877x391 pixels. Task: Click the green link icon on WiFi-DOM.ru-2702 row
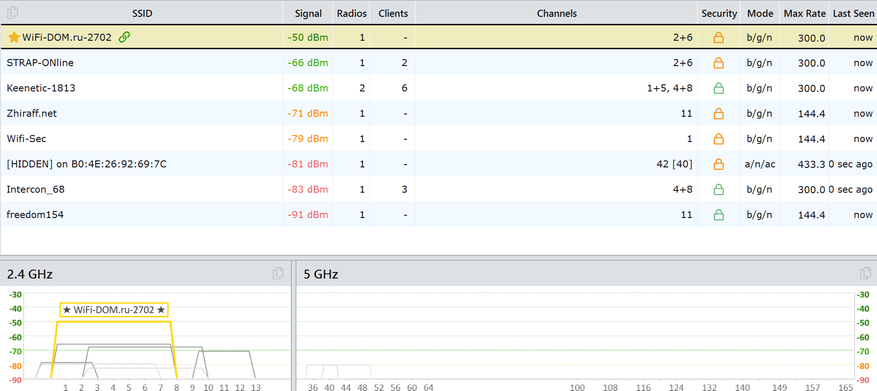click(x=125, y=37)
